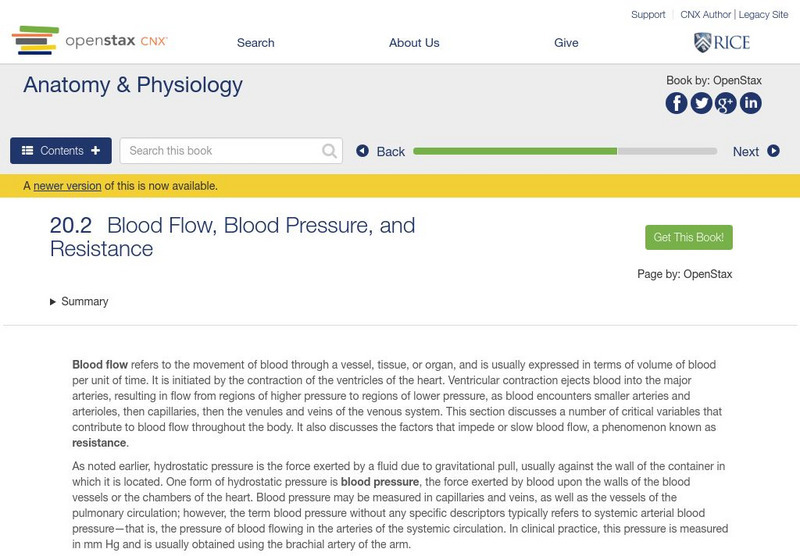The height and width of the screenshot is (556, 800).
Task: Click the Facebook share icon
Action: click(677, 103)
